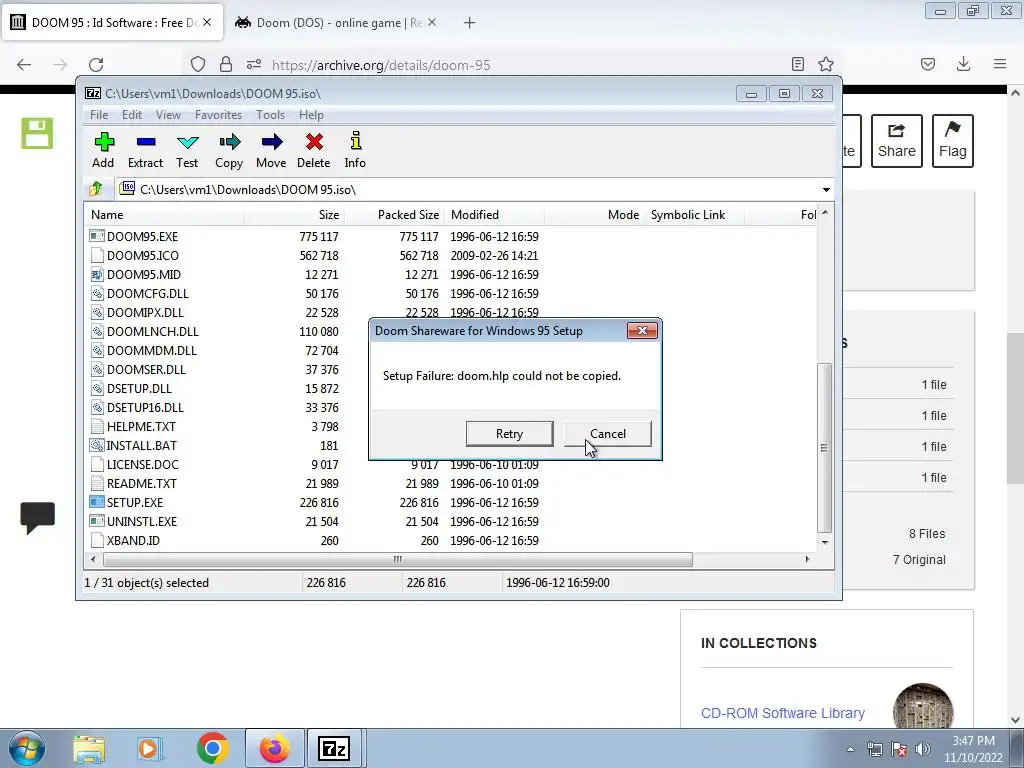1024x768 pixels.
Task: Open the Firefox hamburger menu
Action: coord(1000,64)
